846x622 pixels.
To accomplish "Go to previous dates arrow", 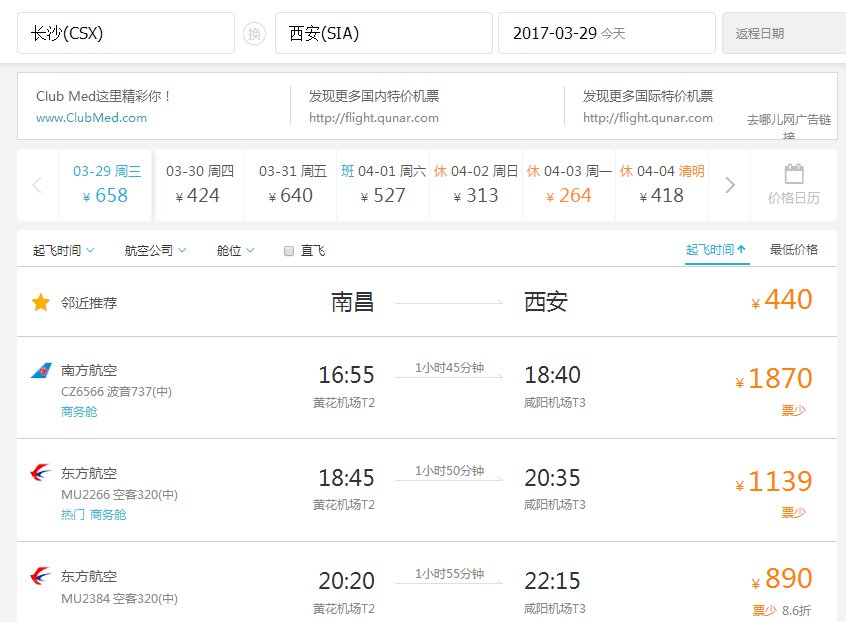I will coord(37,185).
